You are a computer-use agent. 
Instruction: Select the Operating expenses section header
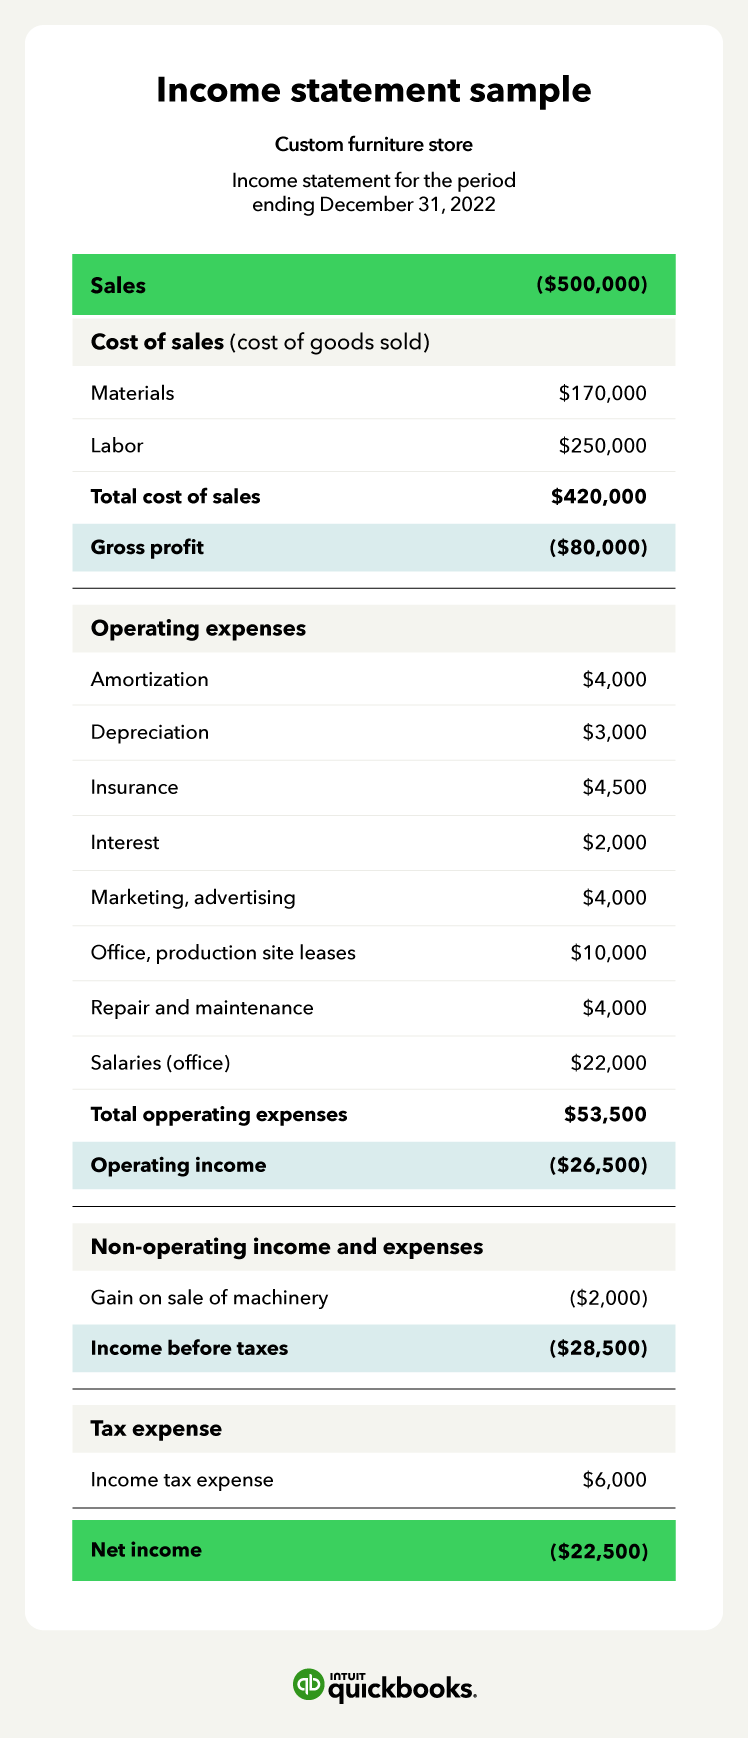point(198,628)
